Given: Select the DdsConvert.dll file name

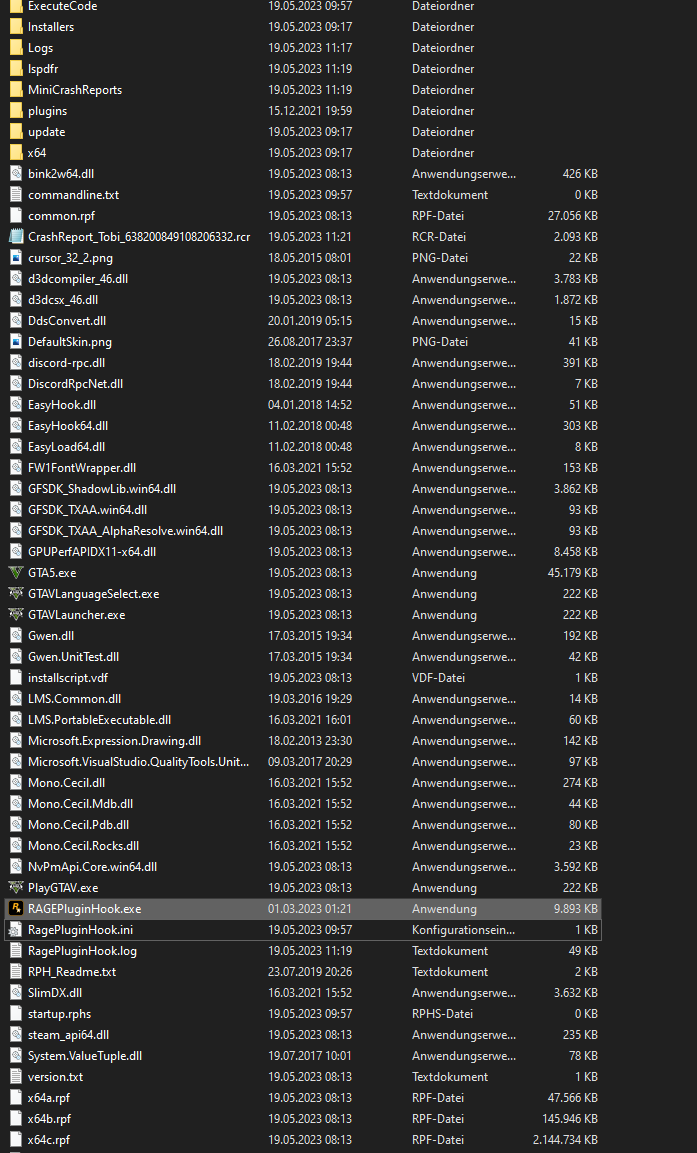Looking at the screenshot, I should click(x=67, y=321).
